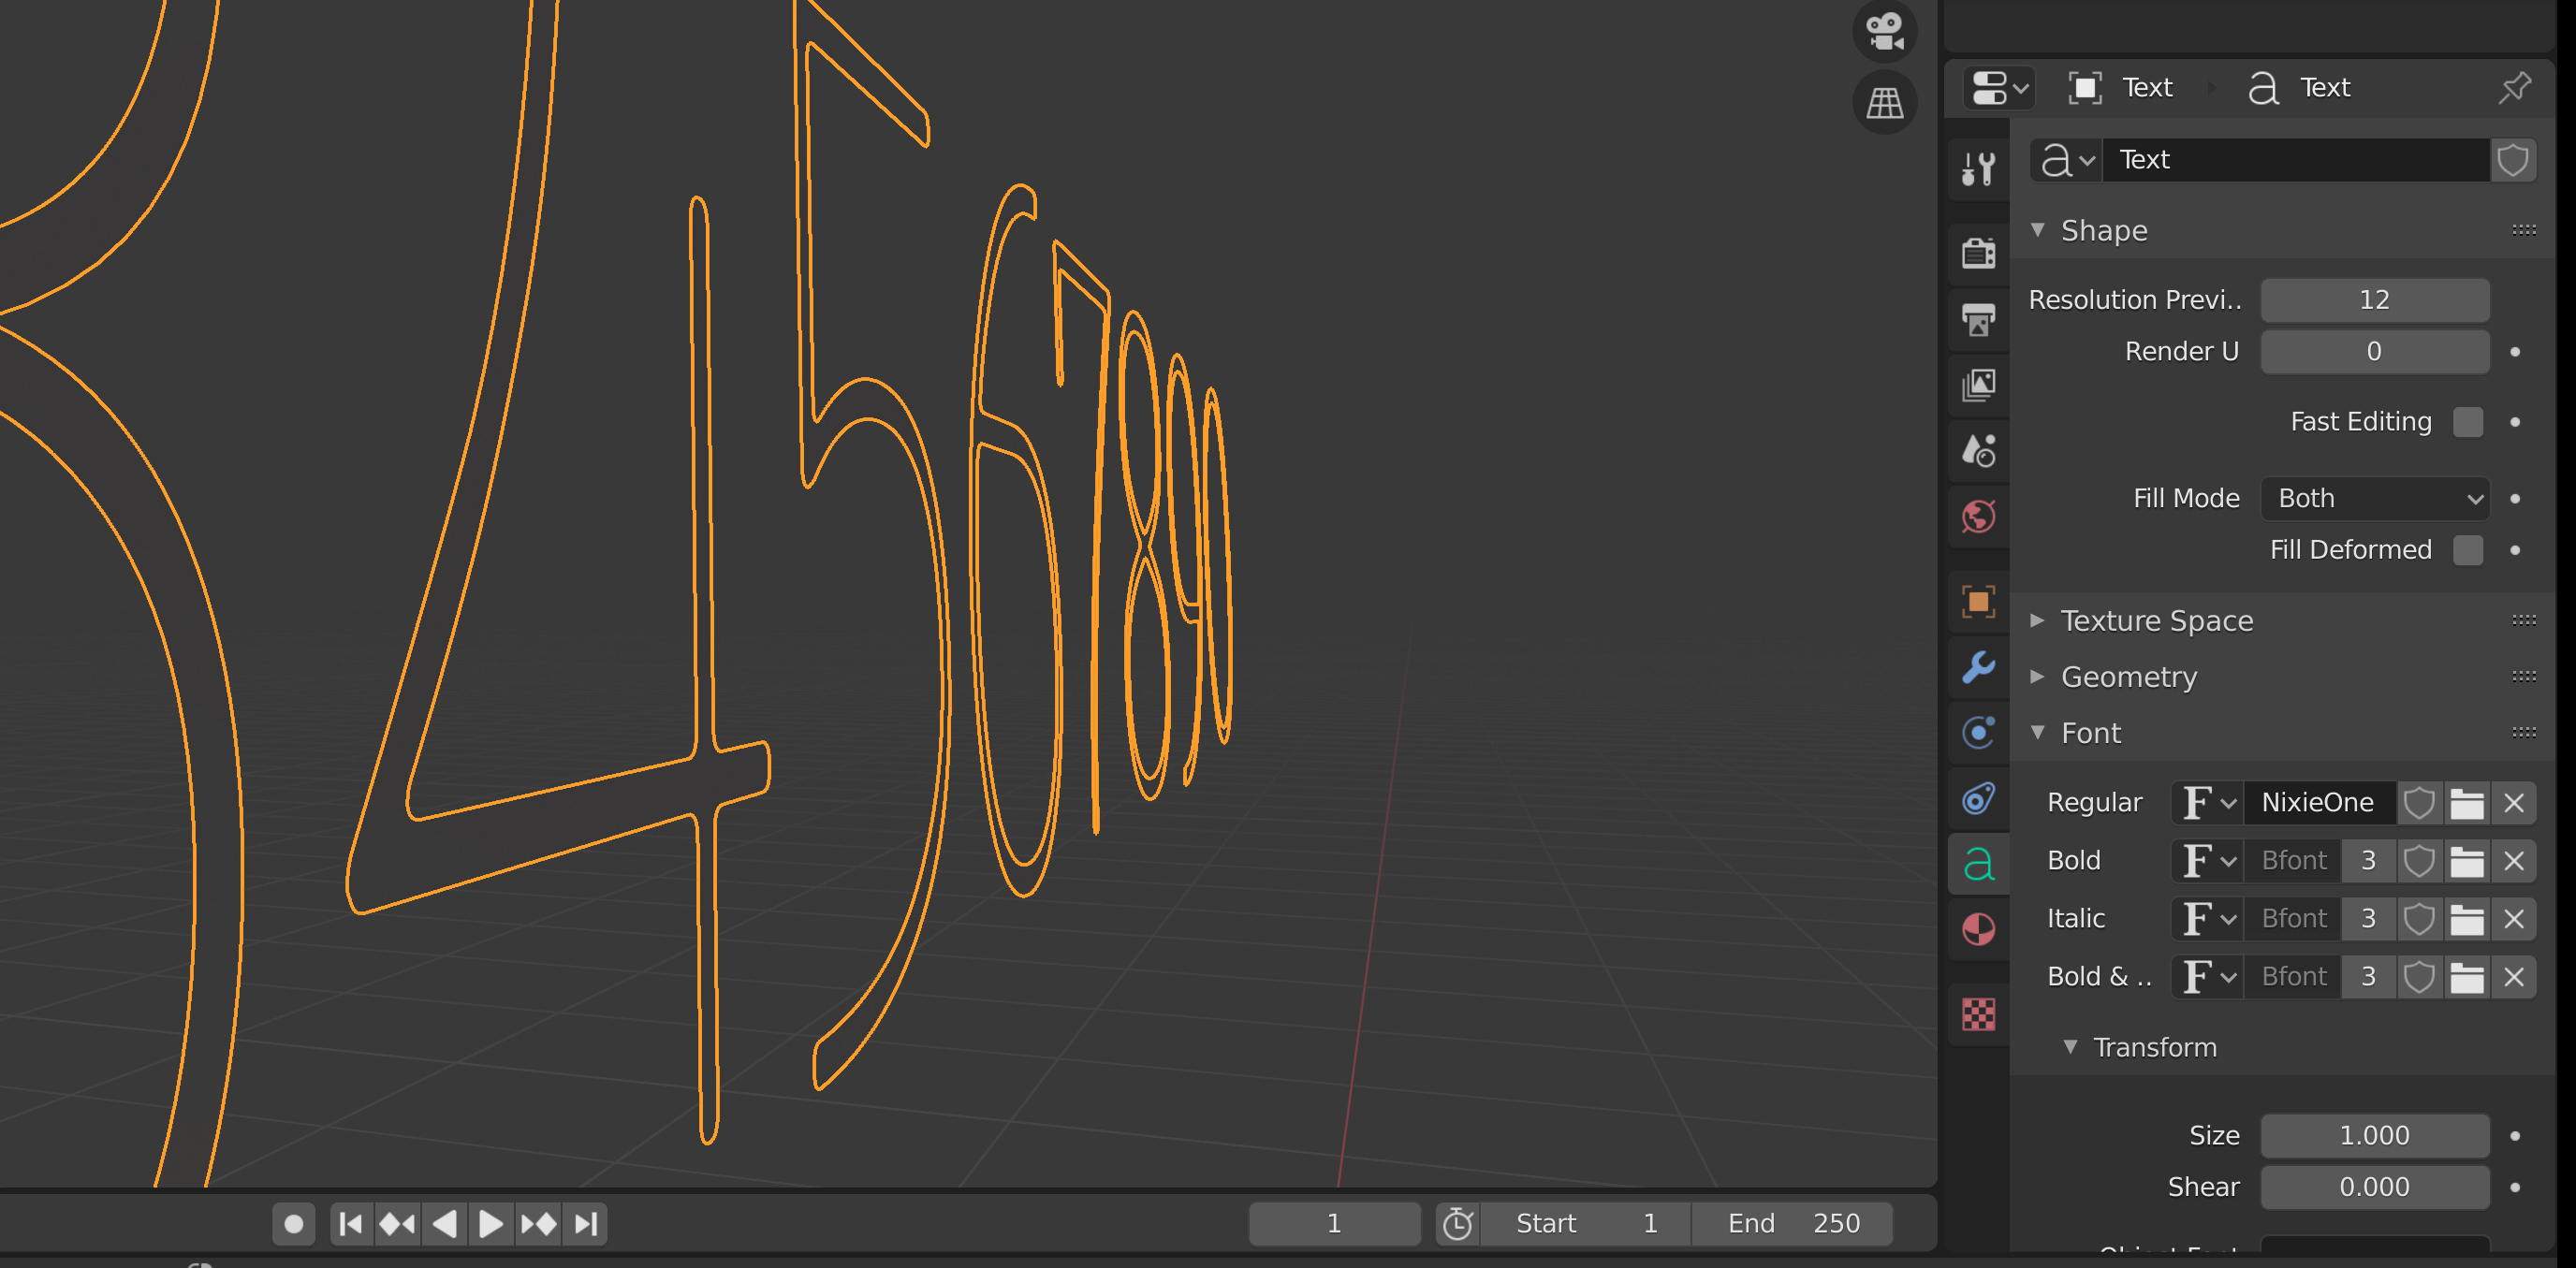Toggle the camera view icon
The image size is (2576, 1268).
coord(1884,31)
